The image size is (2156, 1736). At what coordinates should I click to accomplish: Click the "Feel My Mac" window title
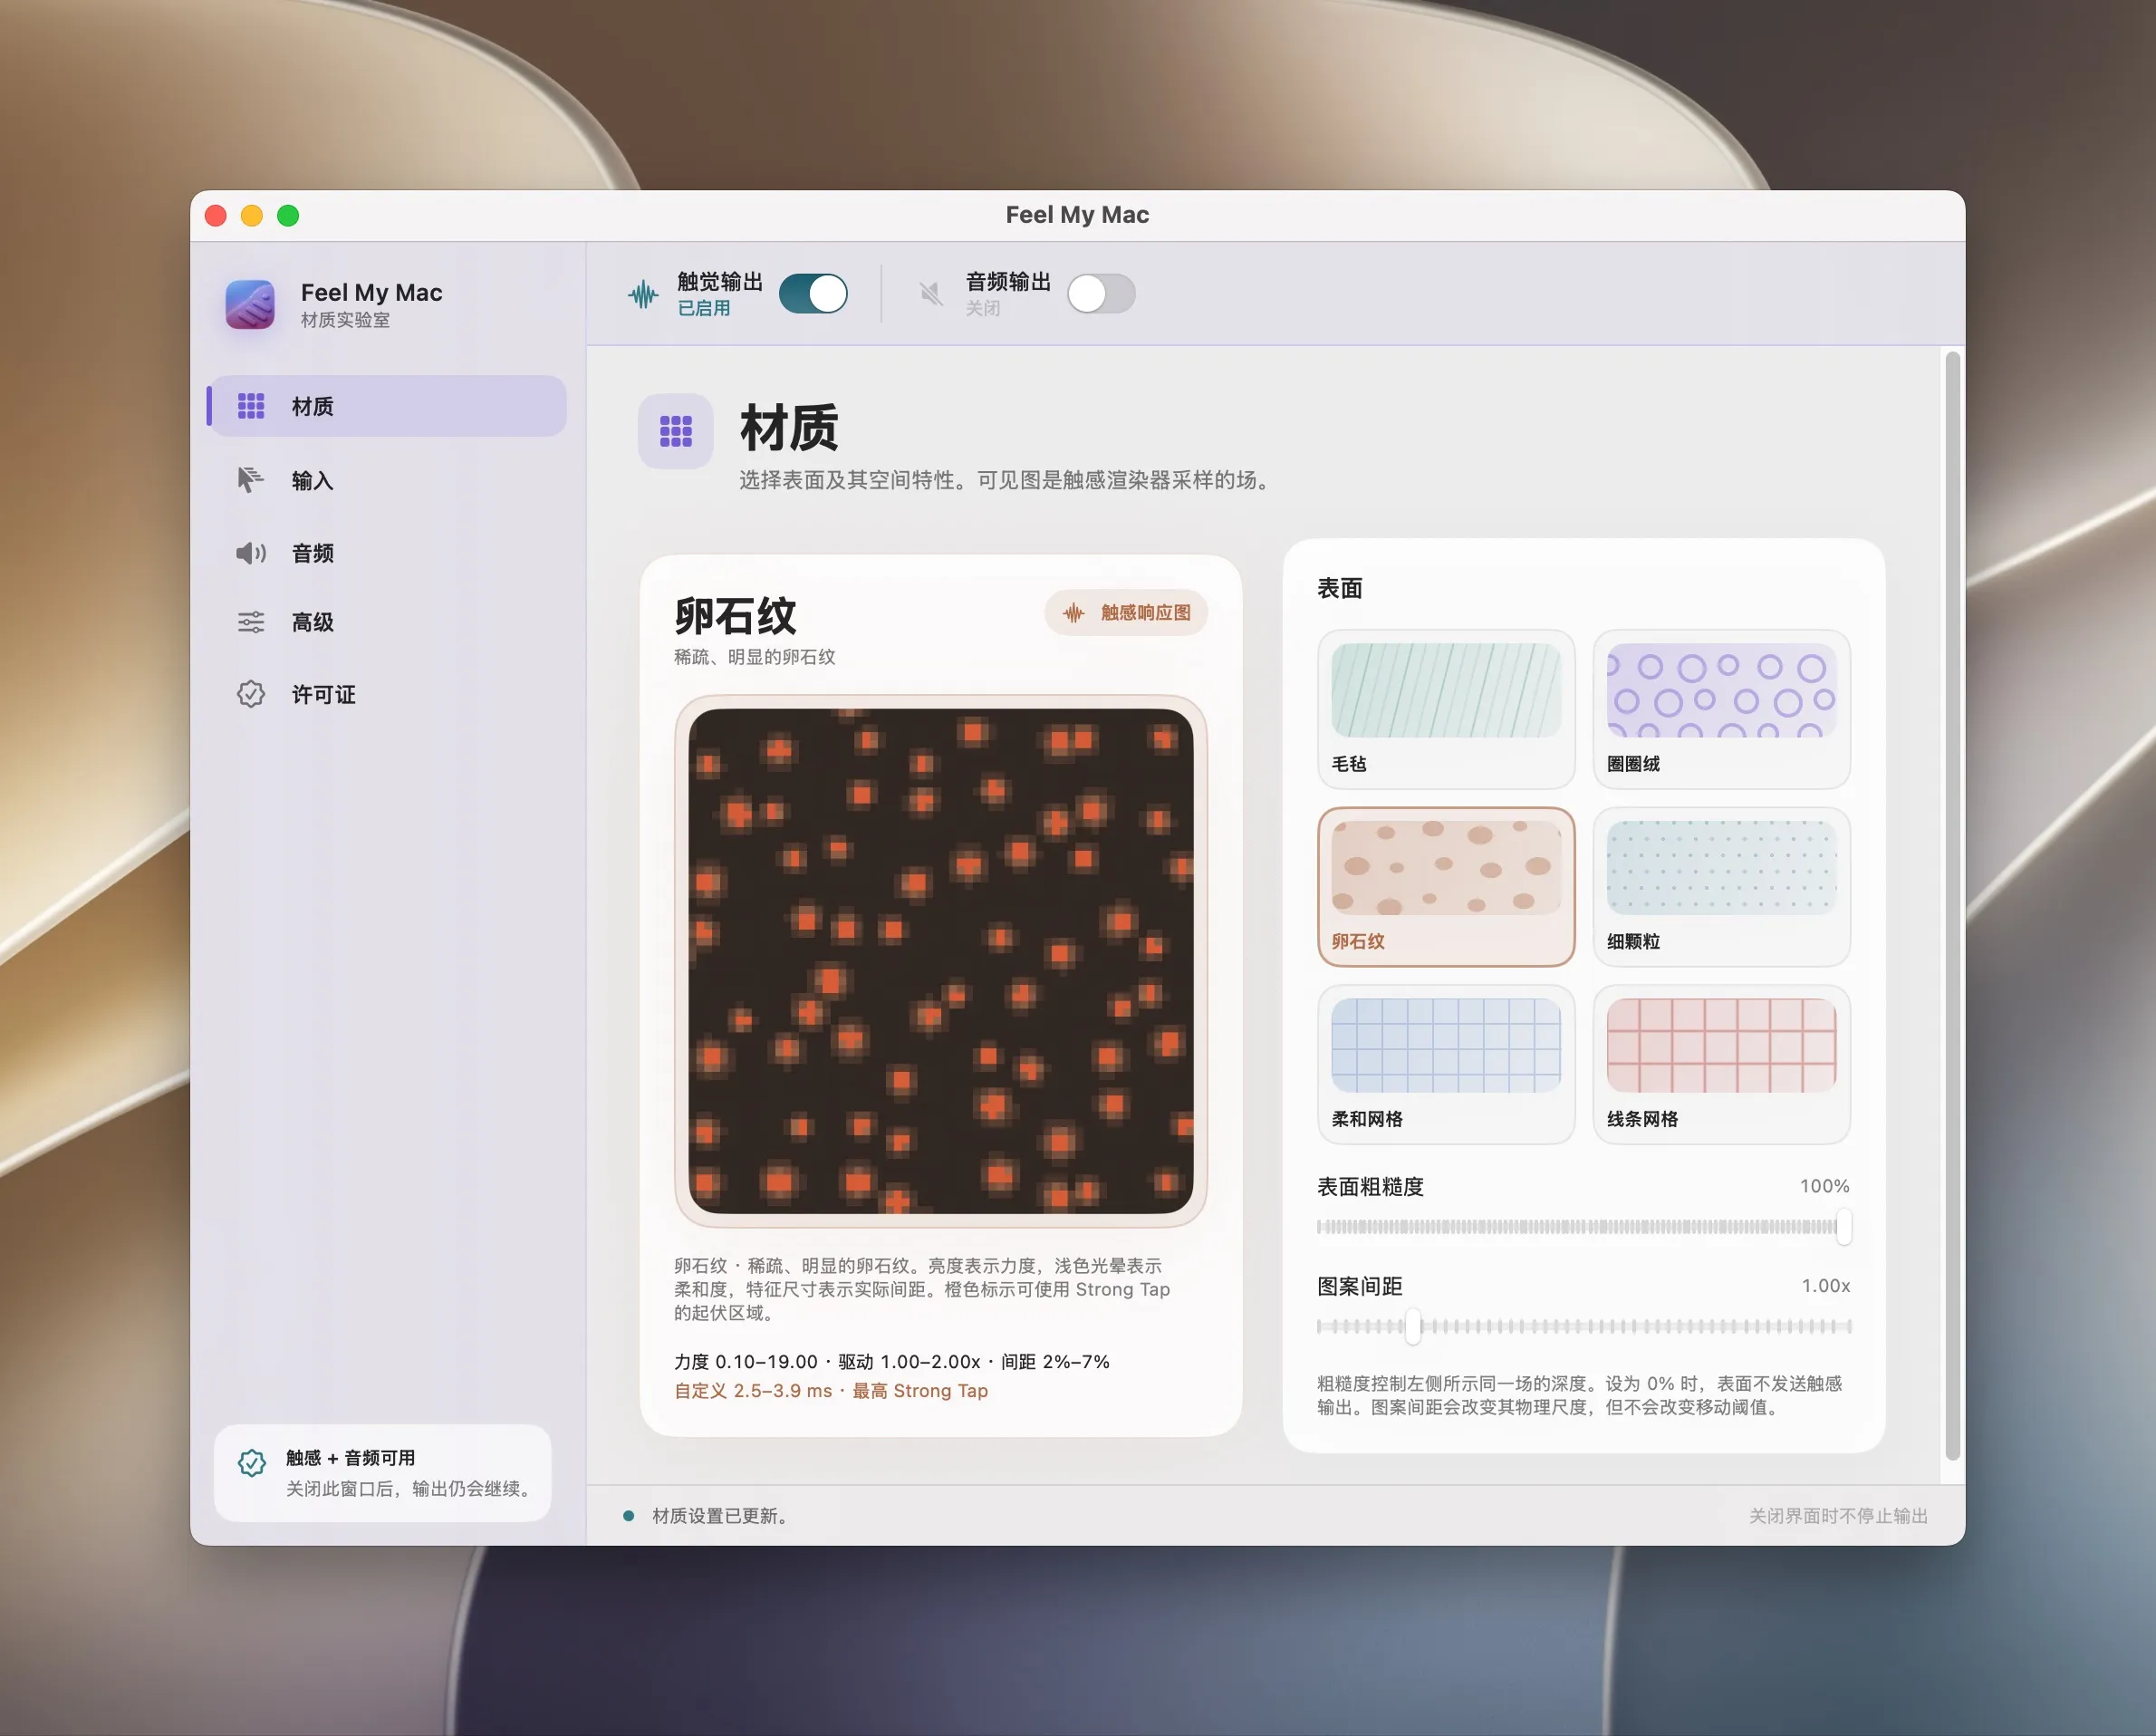click(x=1077, y=215)
